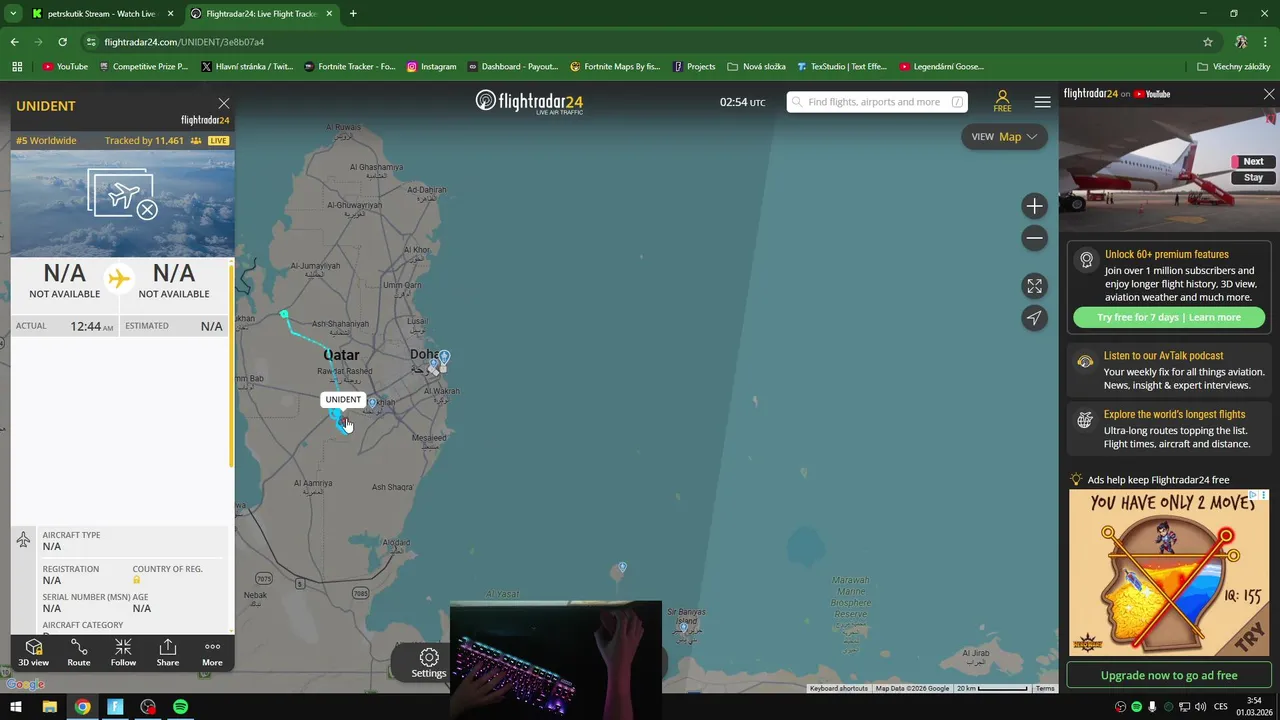Click the flight photo placeholder image

[123, 204]
